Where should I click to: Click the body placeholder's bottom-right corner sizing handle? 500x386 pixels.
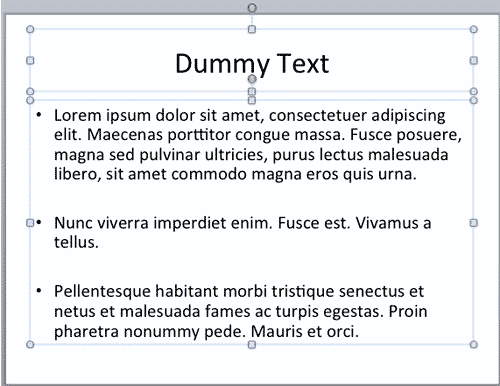click(x=474, y=344)
